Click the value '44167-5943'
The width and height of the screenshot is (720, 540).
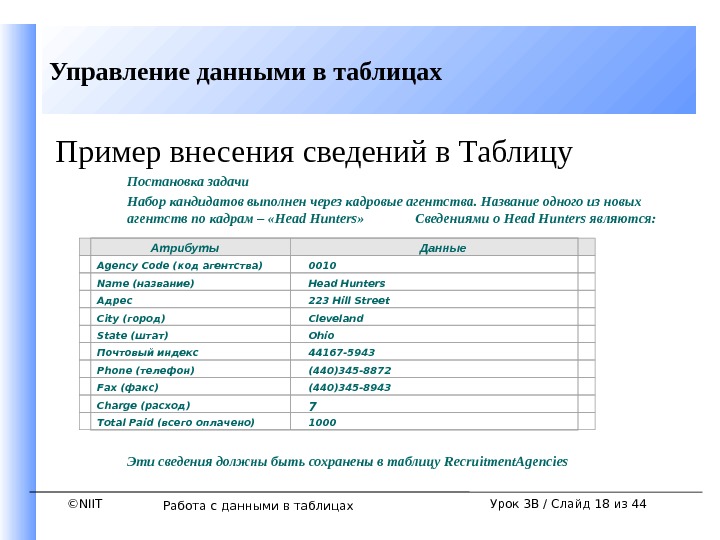pyautogui.click(x=342, y=353)
